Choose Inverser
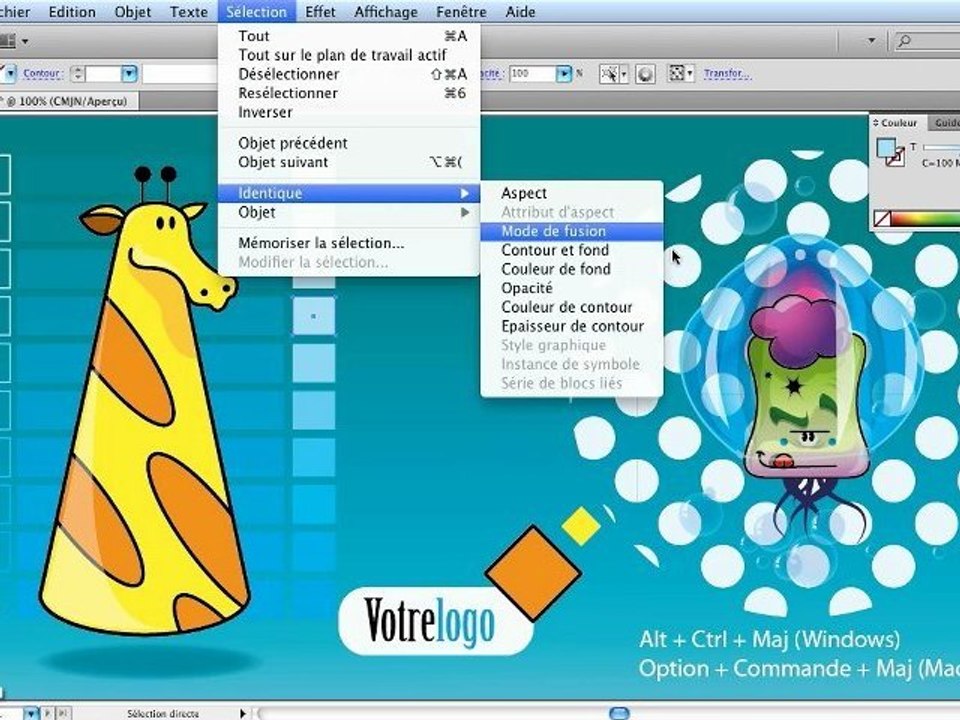 pos(349,112)
